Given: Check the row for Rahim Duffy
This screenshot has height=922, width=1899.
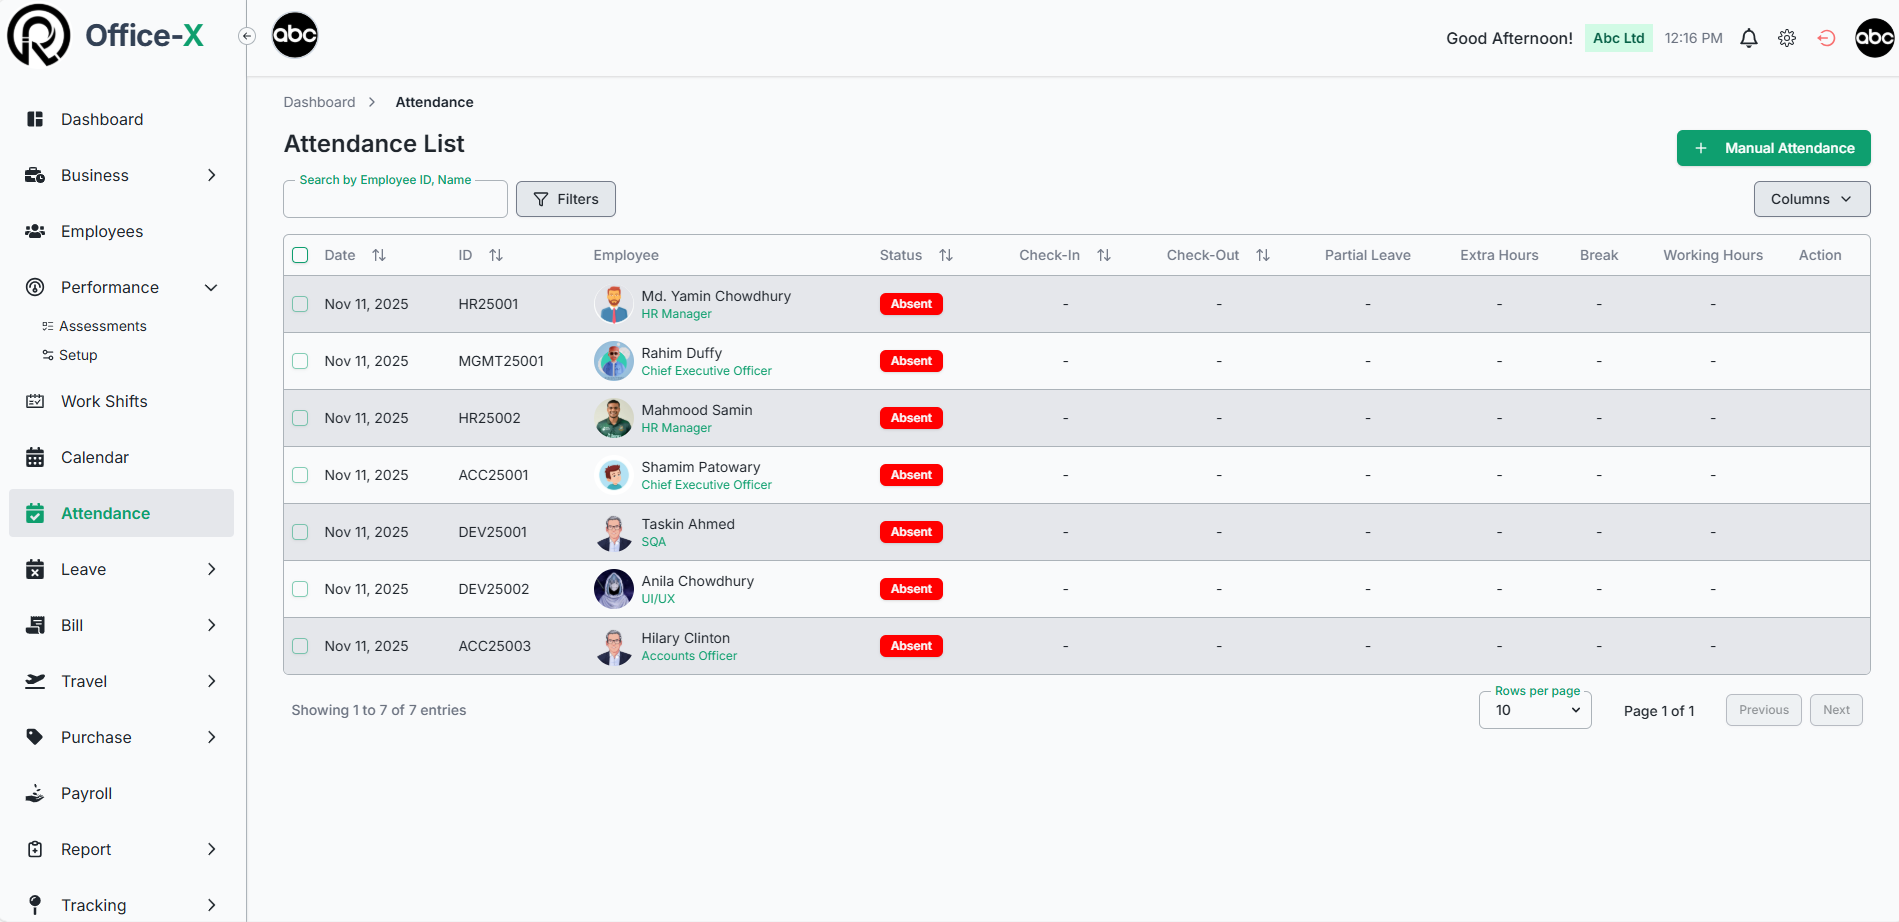Looking at the screenshot, I should pyautogui.click(x=300, y=361).
